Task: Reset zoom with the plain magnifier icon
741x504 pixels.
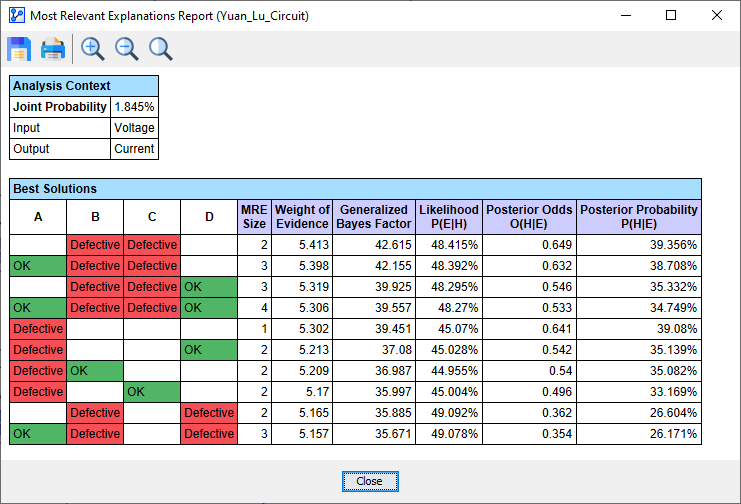Action: pyautogui.click(x=160, y=49)
